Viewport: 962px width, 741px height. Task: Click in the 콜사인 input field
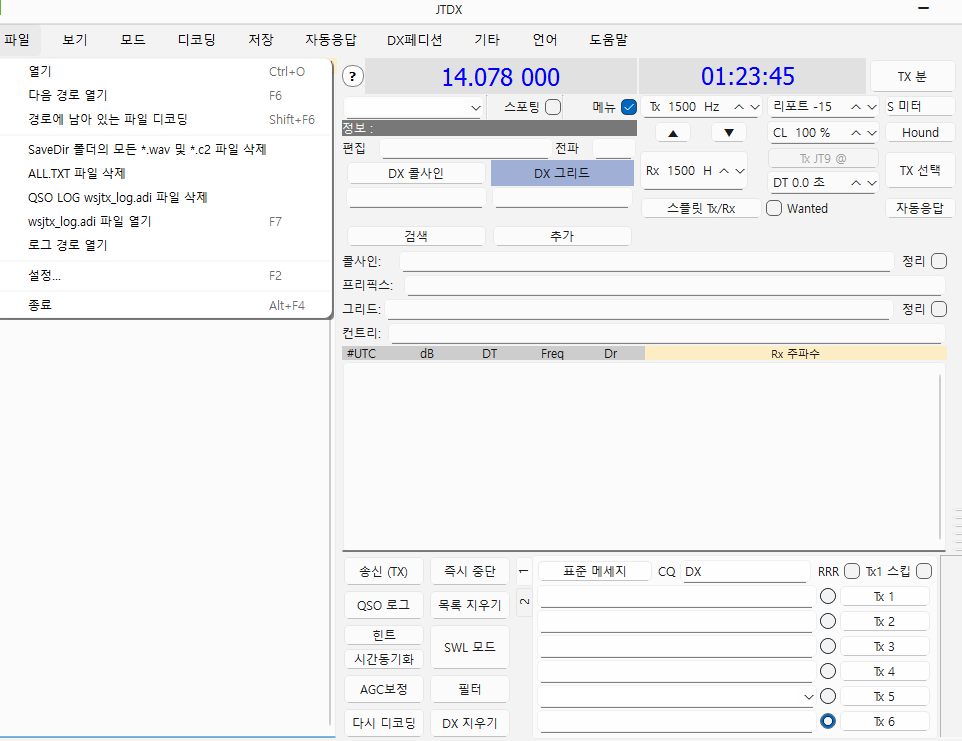[x=646, y=262]
